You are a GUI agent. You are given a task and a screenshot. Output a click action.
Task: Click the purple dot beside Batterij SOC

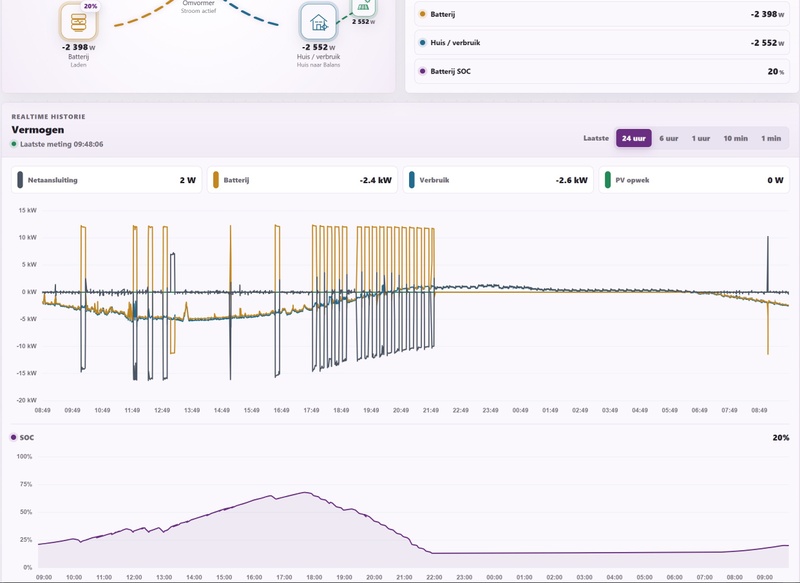[x=422, y=71]
